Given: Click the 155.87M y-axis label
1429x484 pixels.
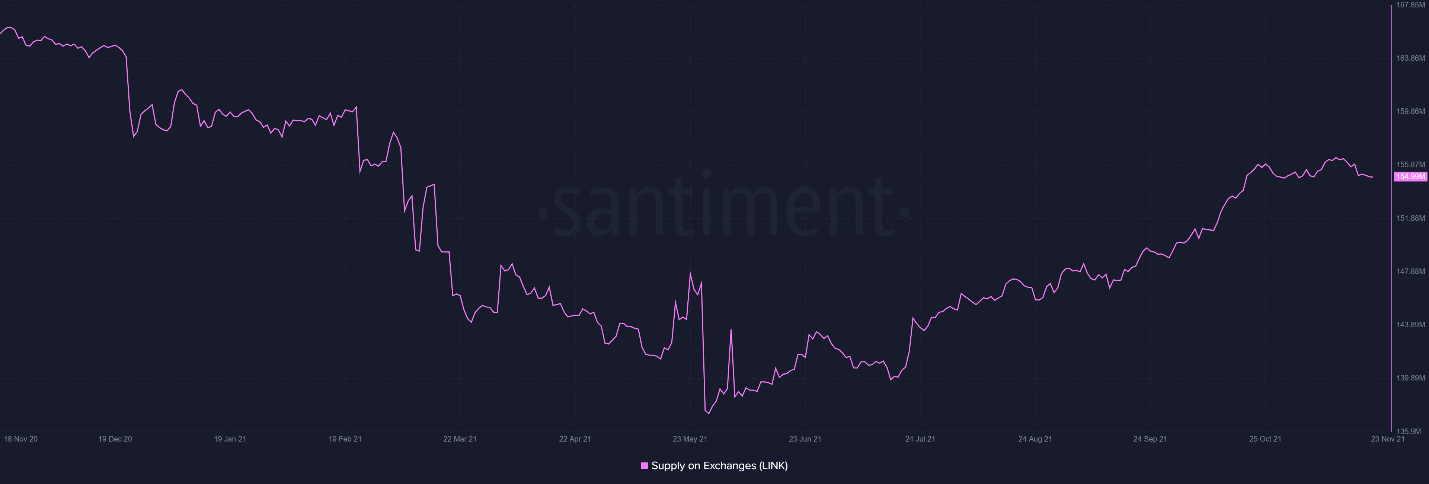Looking at the screenshot, I should coord(1411,164).
